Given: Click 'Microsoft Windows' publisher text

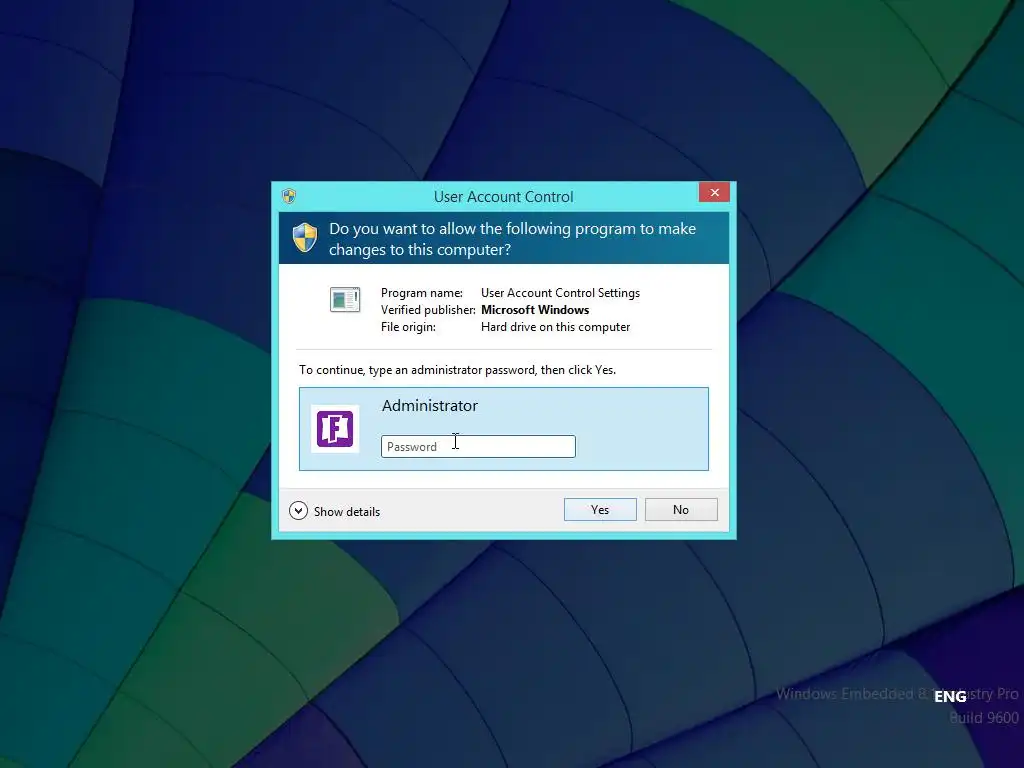Looking at the screenshot, I should [535, 310].
